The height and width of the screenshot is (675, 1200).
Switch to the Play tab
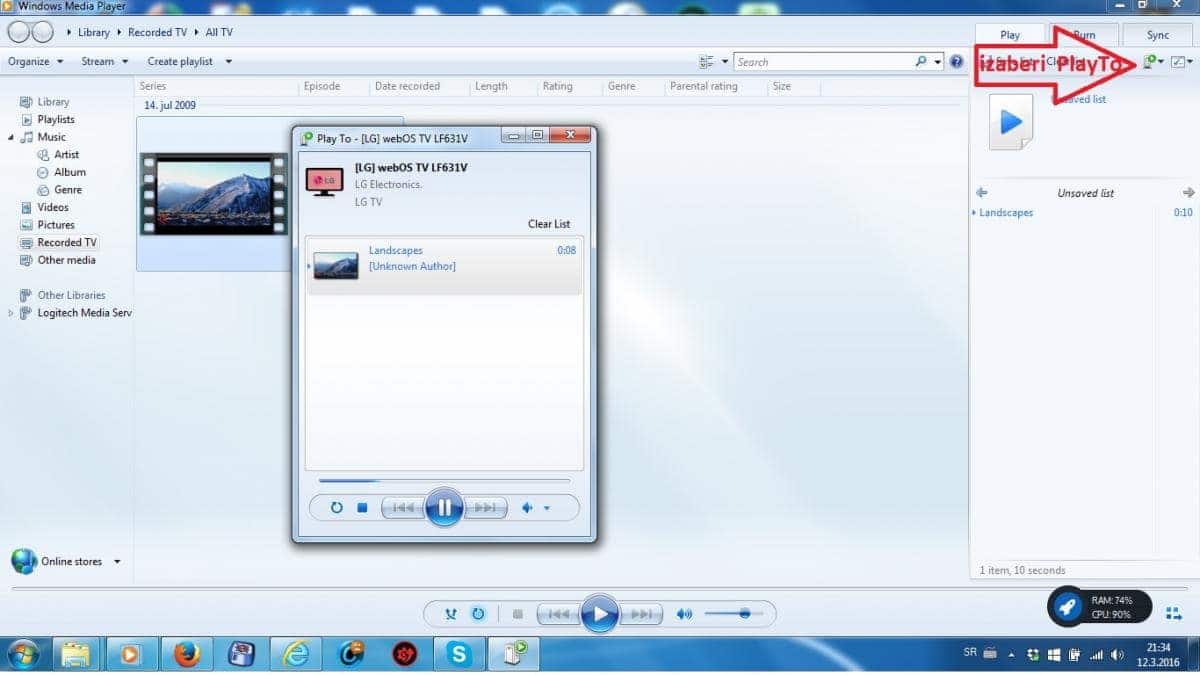tap(1010, 35)
